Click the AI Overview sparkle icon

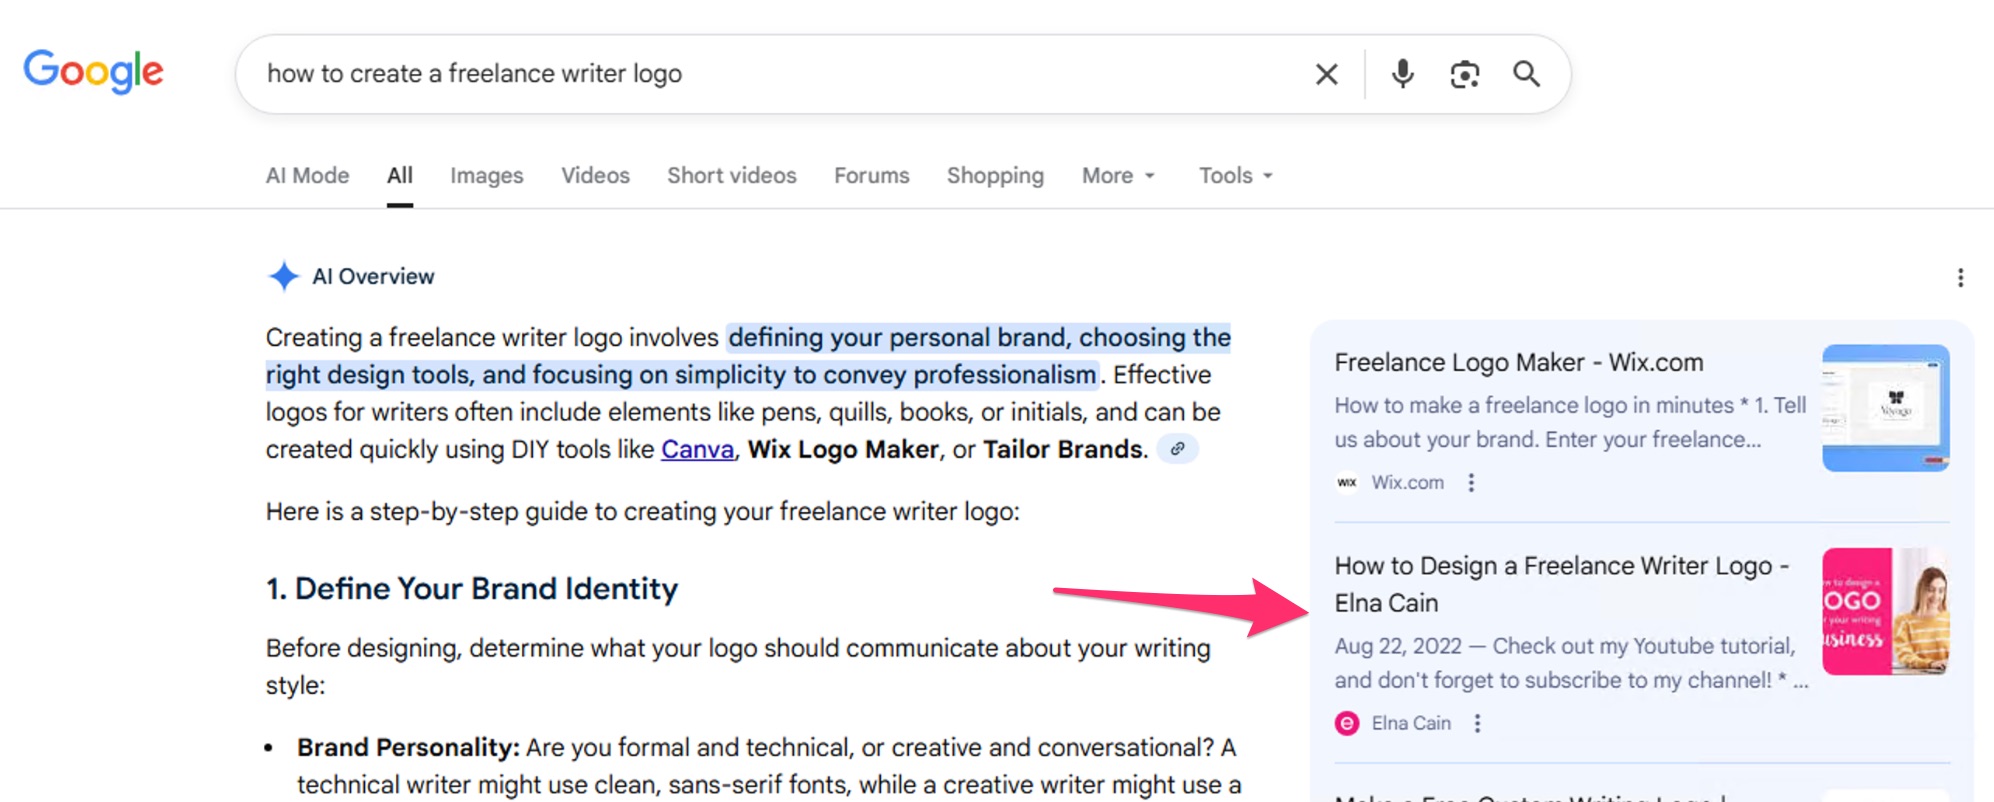[x=284, y=276]
